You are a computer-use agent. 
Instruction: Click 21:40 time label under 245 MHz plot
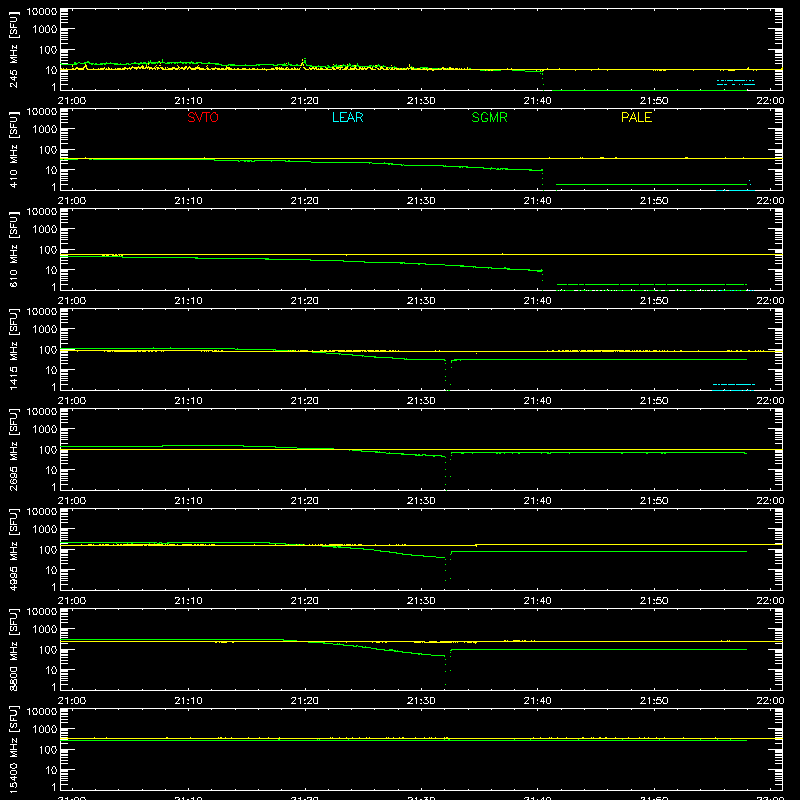(538, 101)
